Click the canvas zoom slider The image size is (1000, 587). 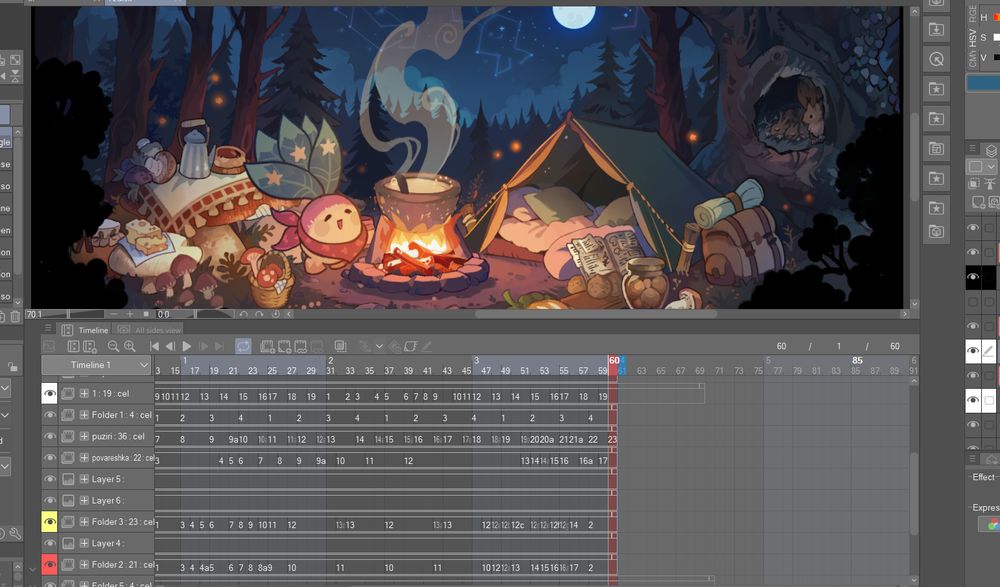(69, 314)
